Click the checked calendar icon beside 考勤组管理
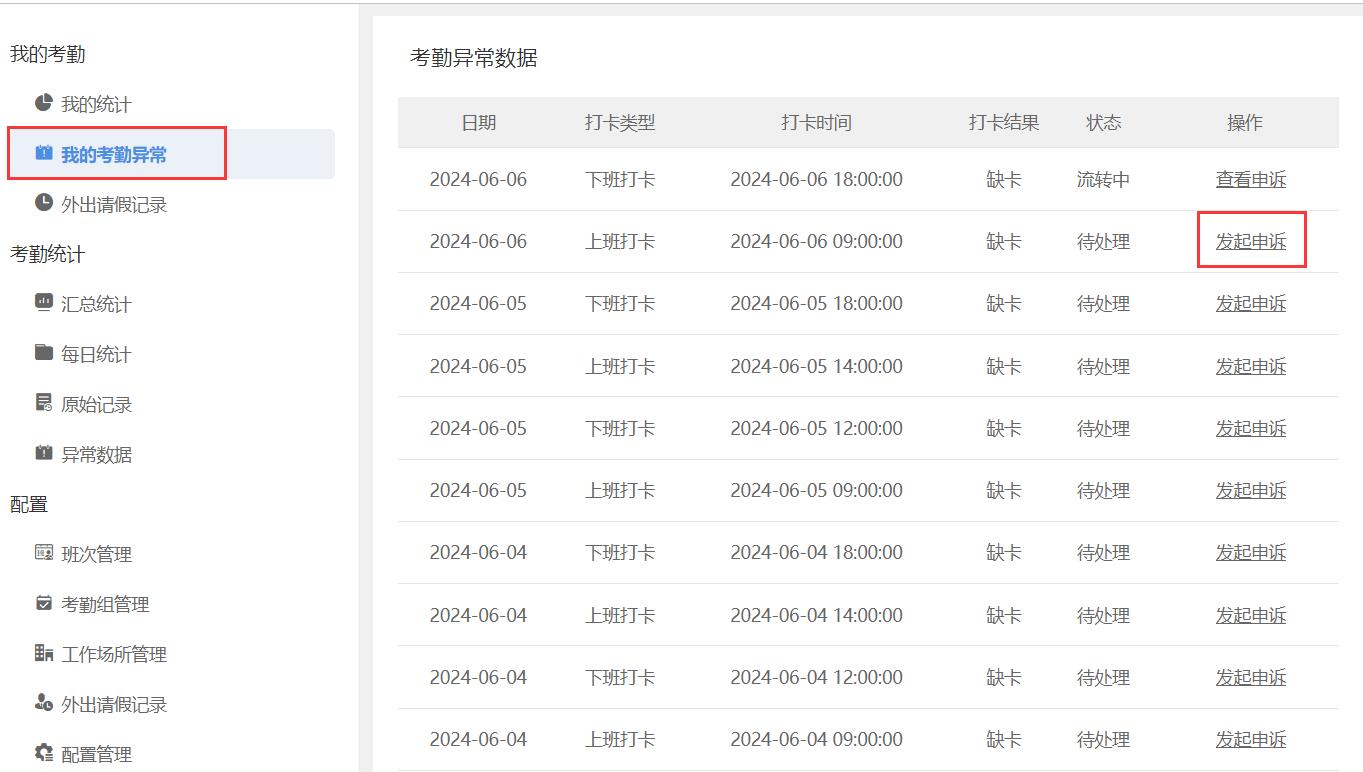This screenshot has width=1363, height=772. click(43, 603)
